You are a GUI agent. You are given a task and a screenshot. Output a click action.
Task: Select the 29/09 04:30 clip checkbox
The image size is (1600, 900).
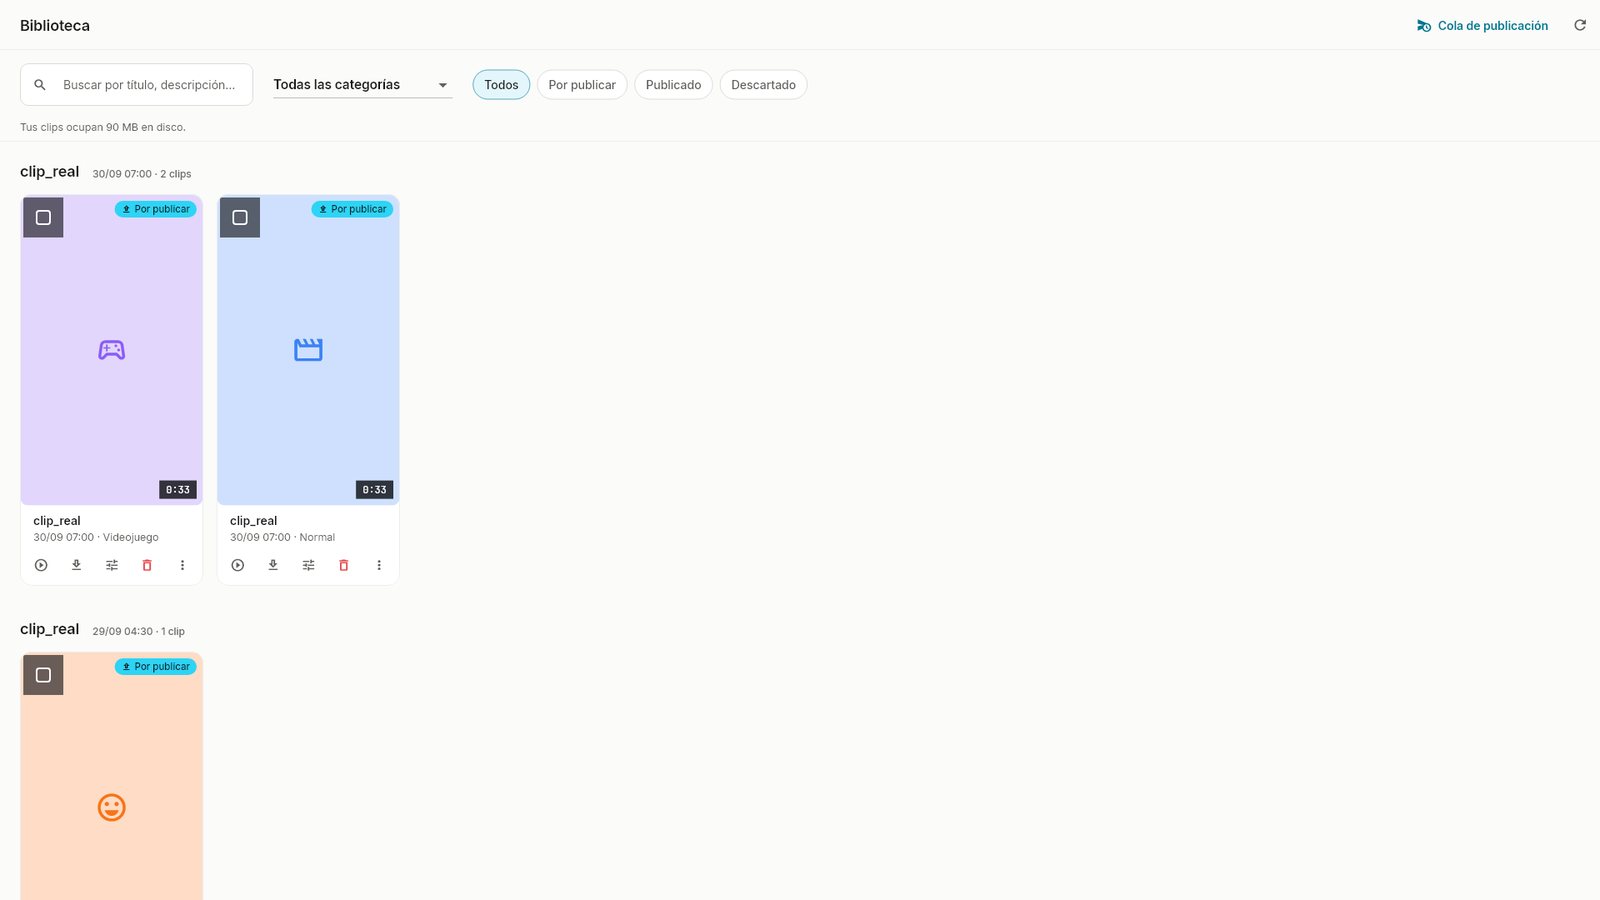(43, 675)
